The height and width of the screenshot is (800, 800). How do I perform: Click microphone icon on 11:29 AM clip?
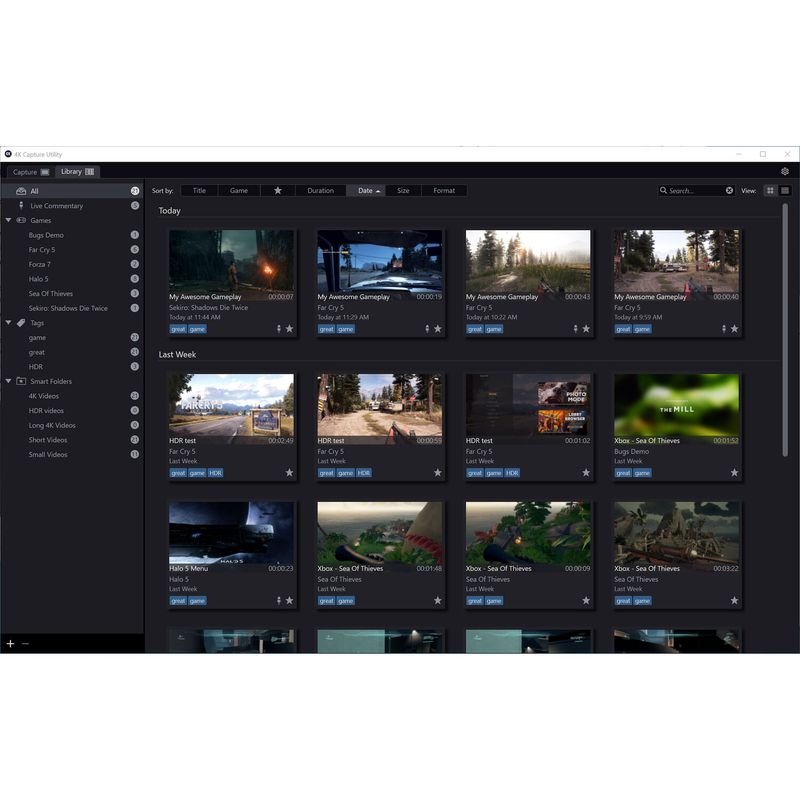click(427, 329)
